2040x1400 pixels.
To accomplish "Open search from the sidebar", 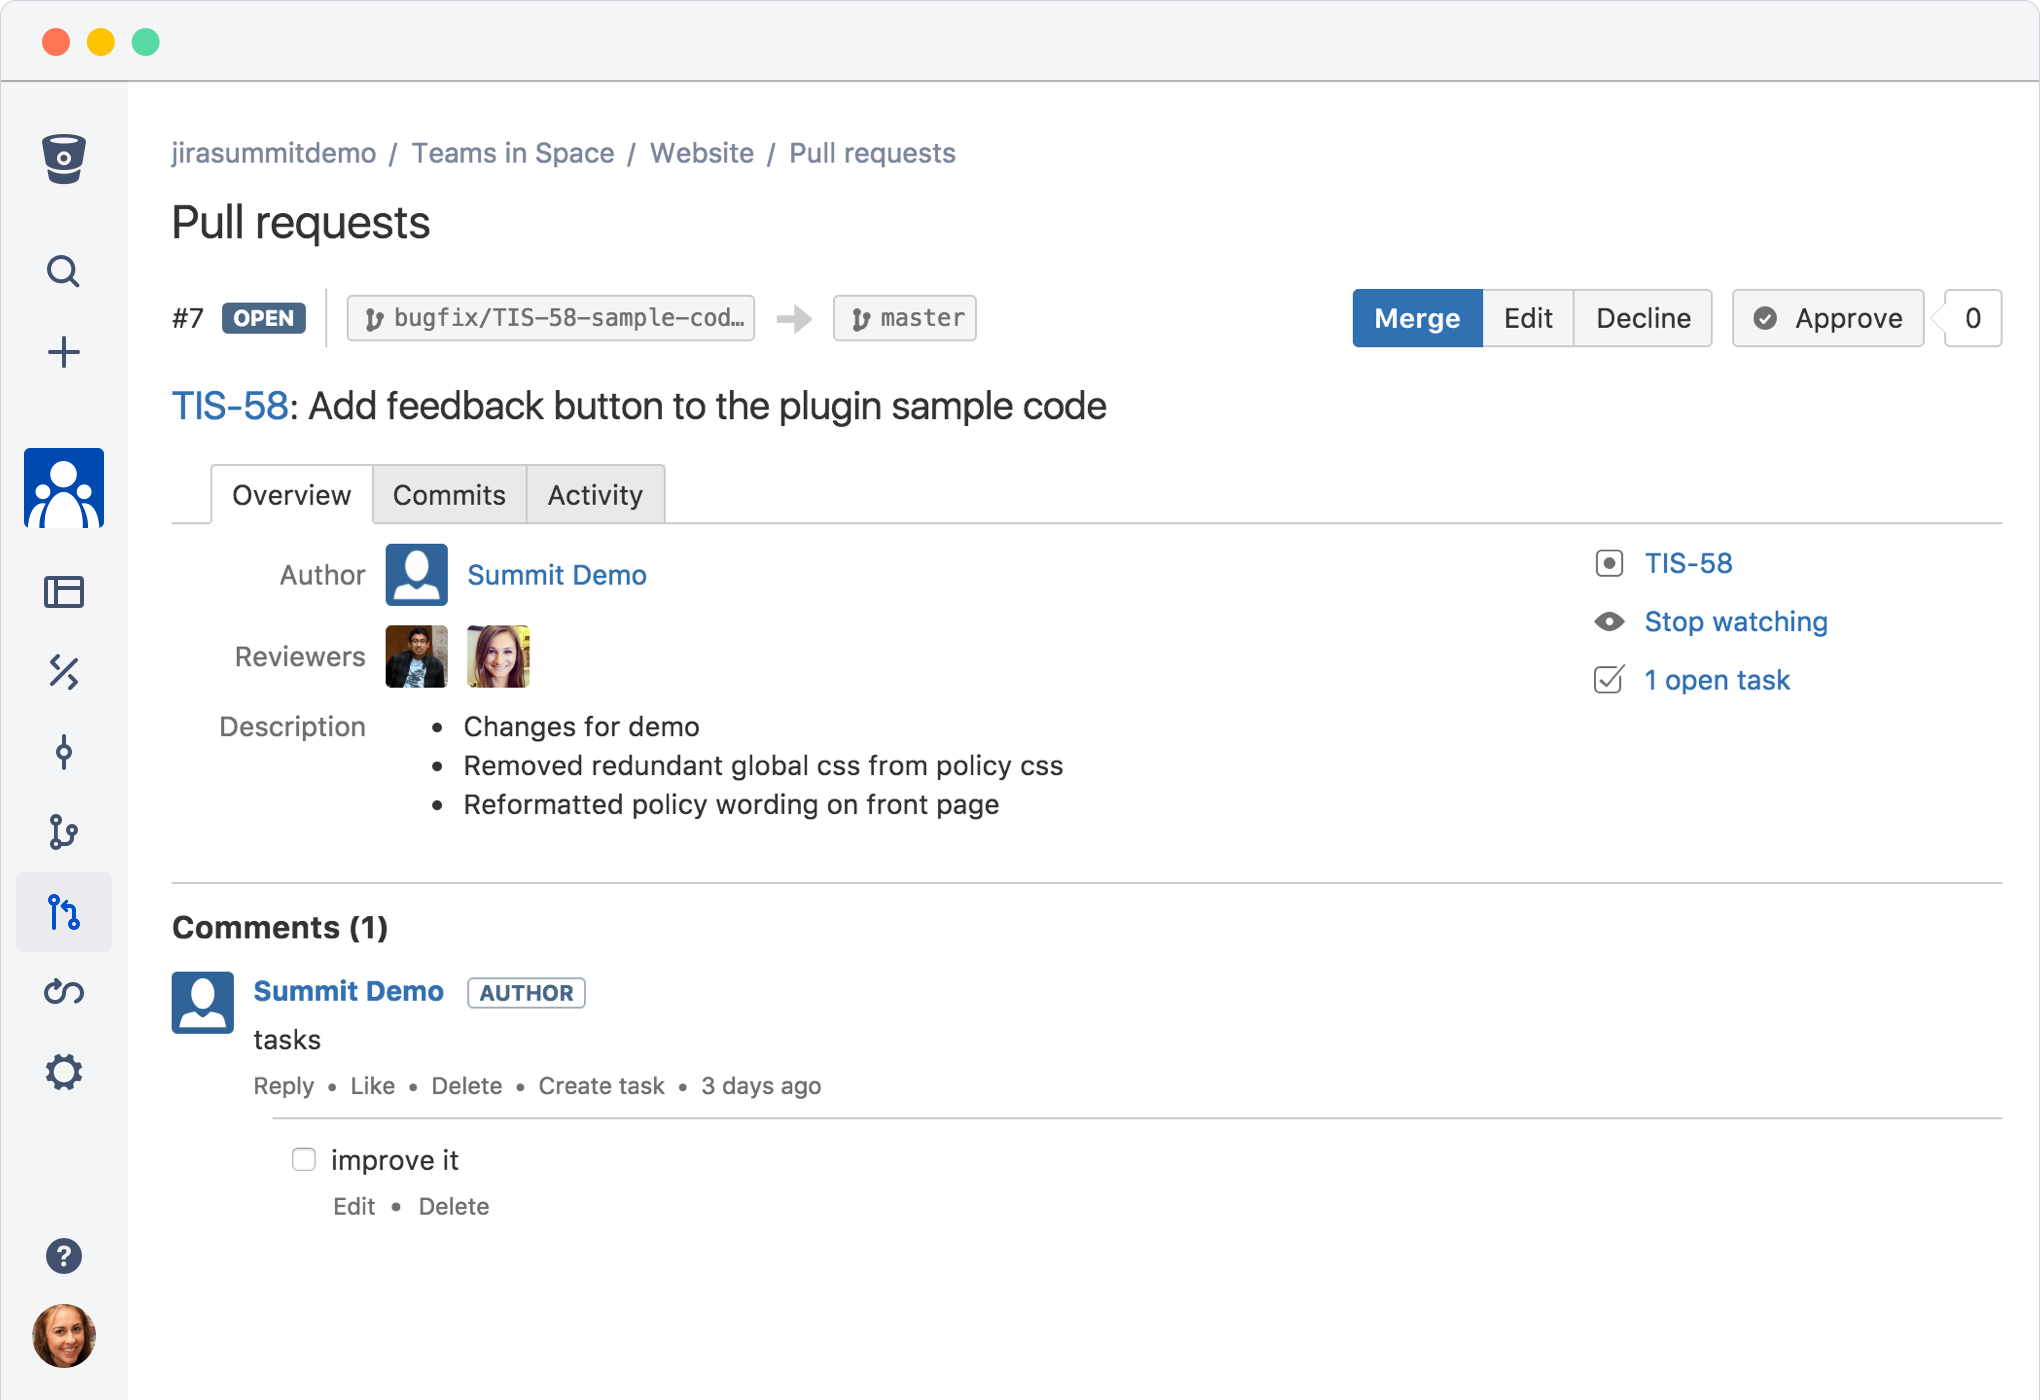I will pyautogui.click(x=64, y=271).
